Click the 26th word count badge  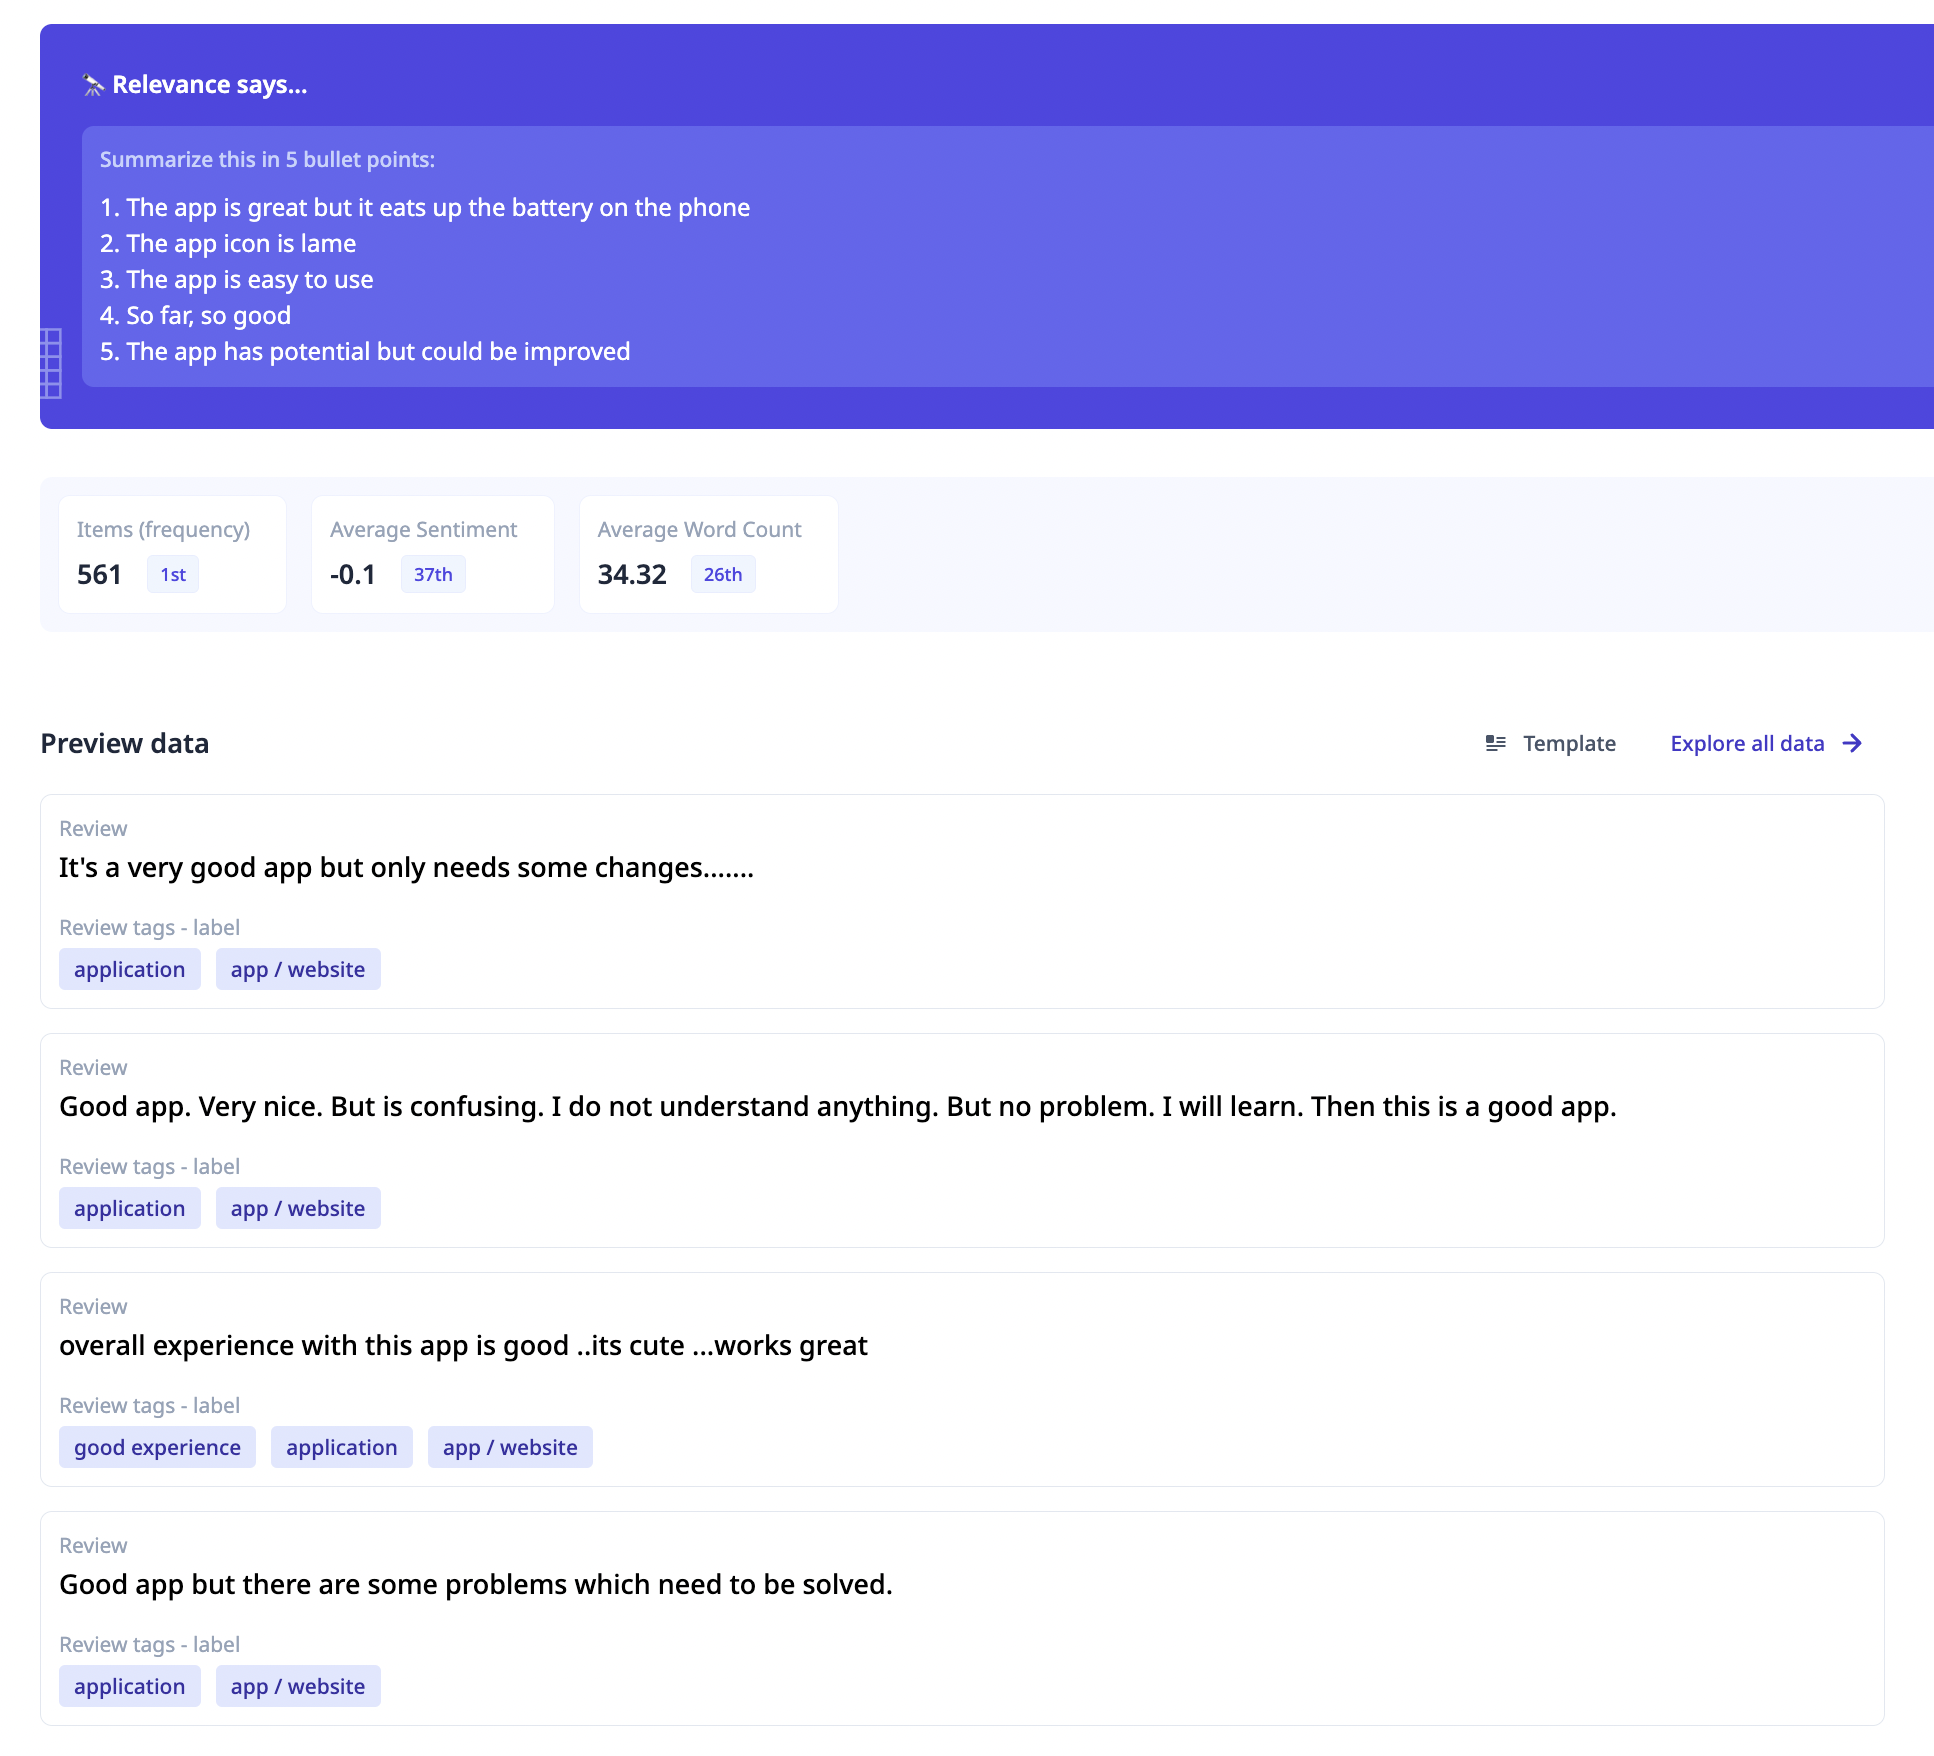tap(722, 575)
